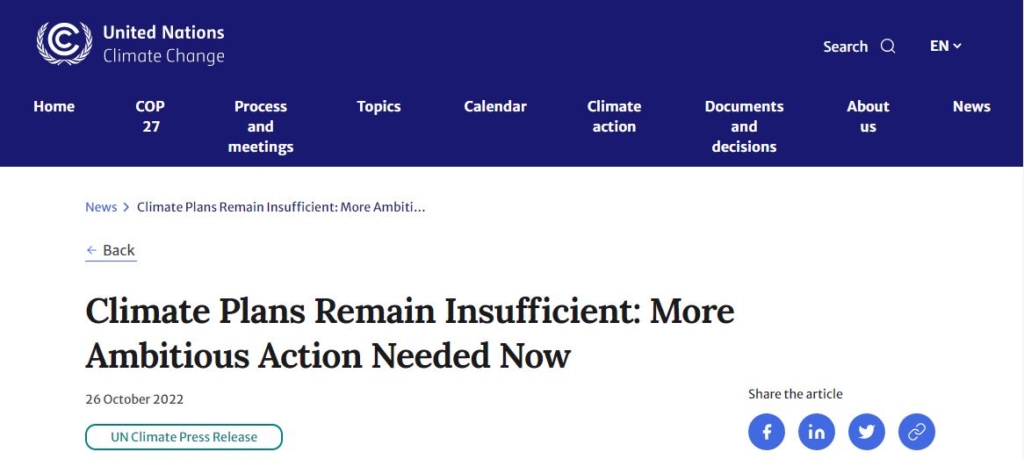
Task: Copy the article link with chain icon
Action: pos(916,432)
